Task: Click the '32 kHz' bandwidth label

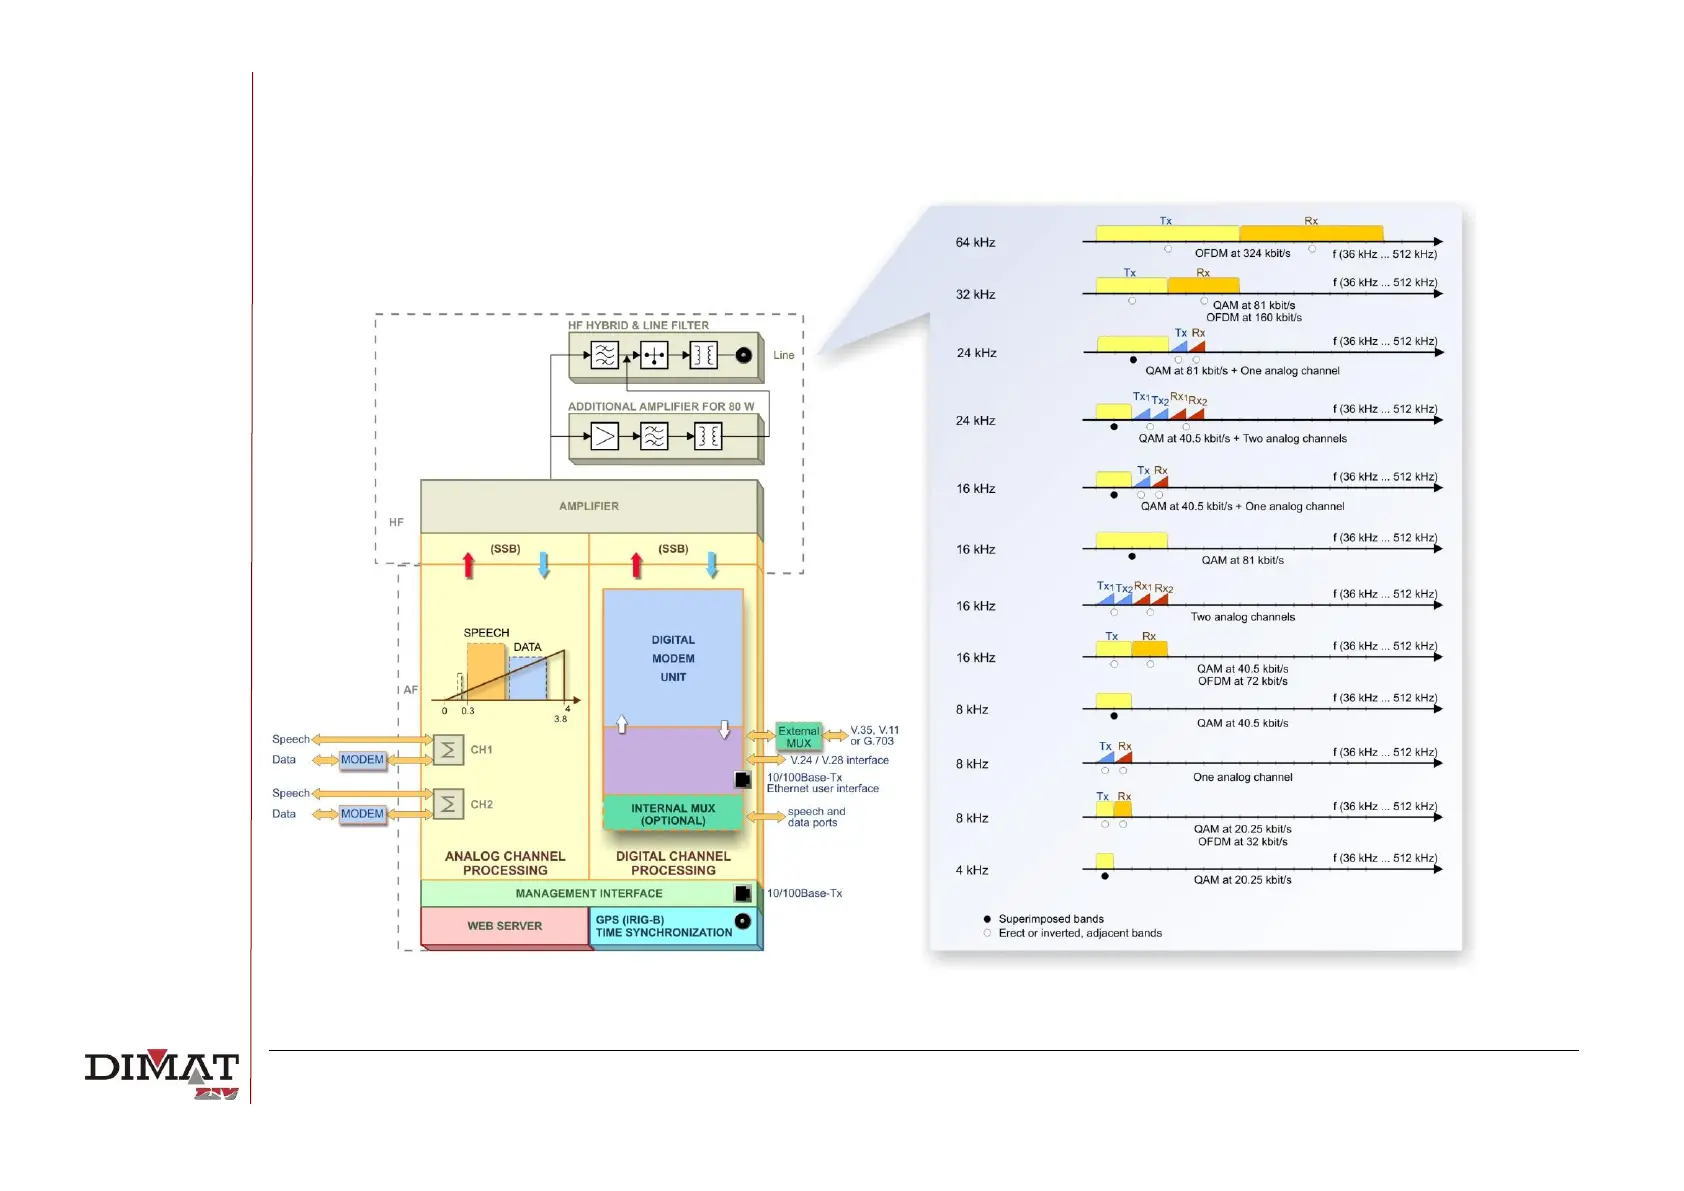Action: tap(975, 294)
